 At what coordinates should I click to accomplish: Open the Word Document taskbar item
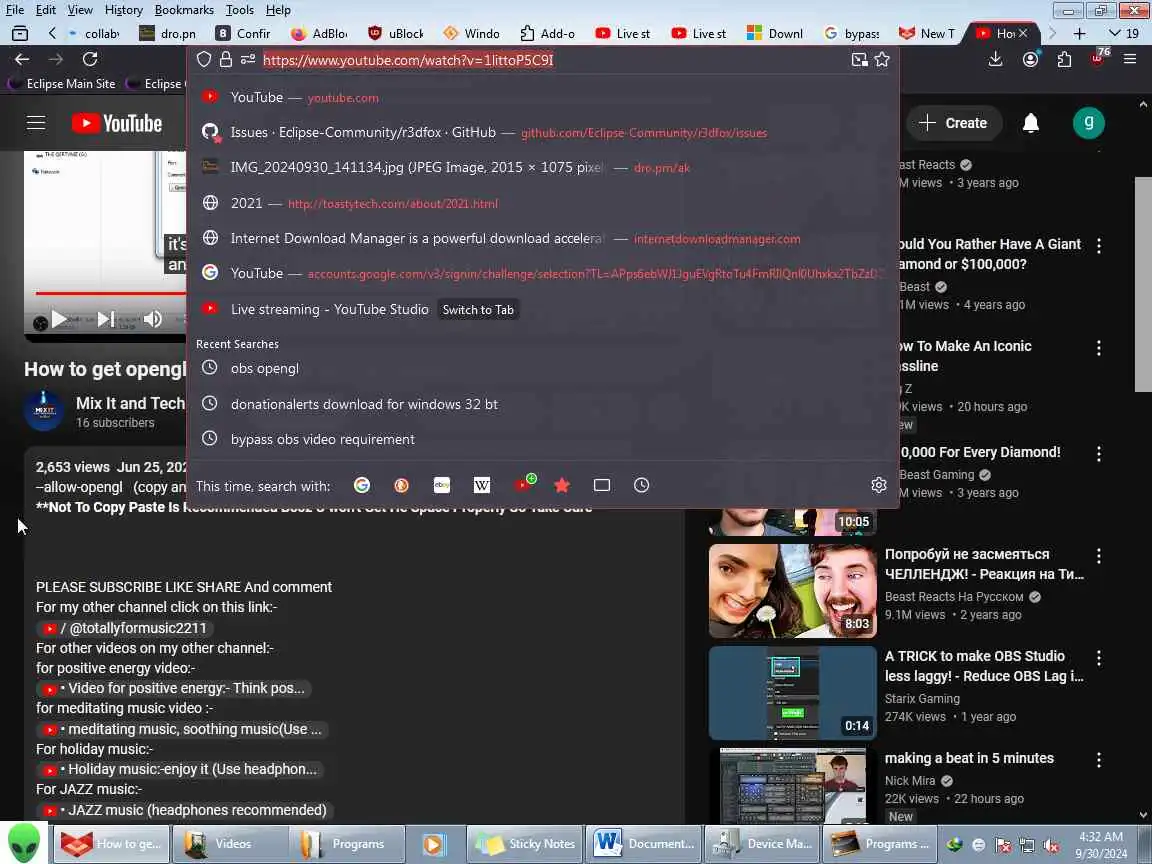pyautogui.click(x=644, y=843)
